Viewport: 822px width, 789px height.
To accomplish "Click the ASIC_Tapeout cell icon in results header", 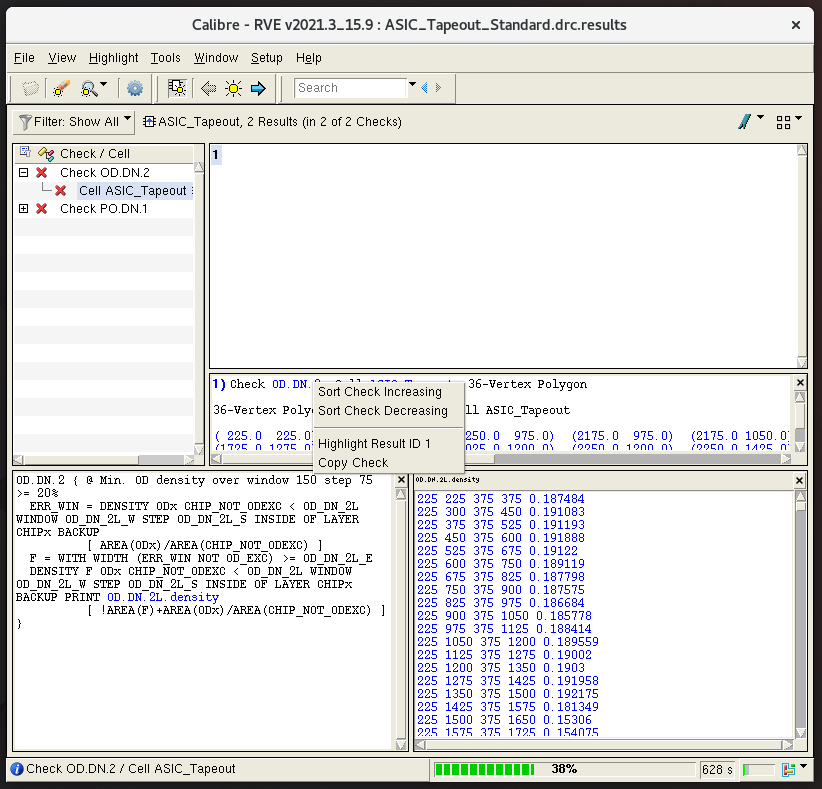I will 149,122.
